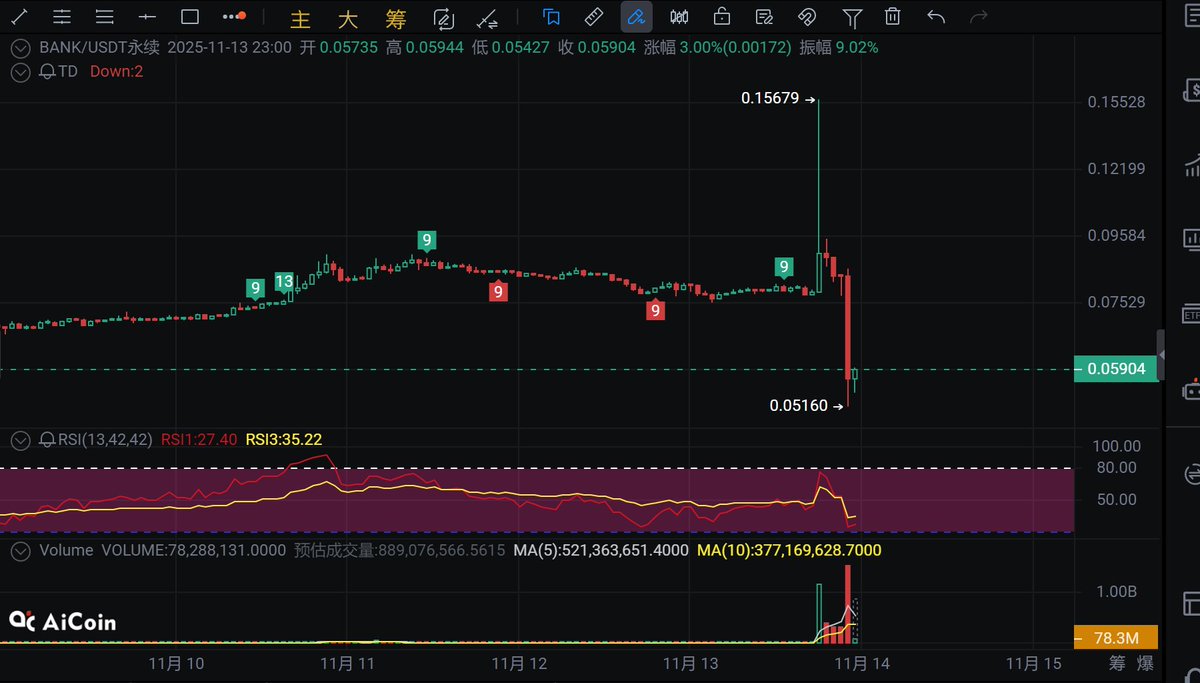Viewport: 1200px width, 683px height.
Task: Click the trash icon to delete drawings
Action: 893,16
